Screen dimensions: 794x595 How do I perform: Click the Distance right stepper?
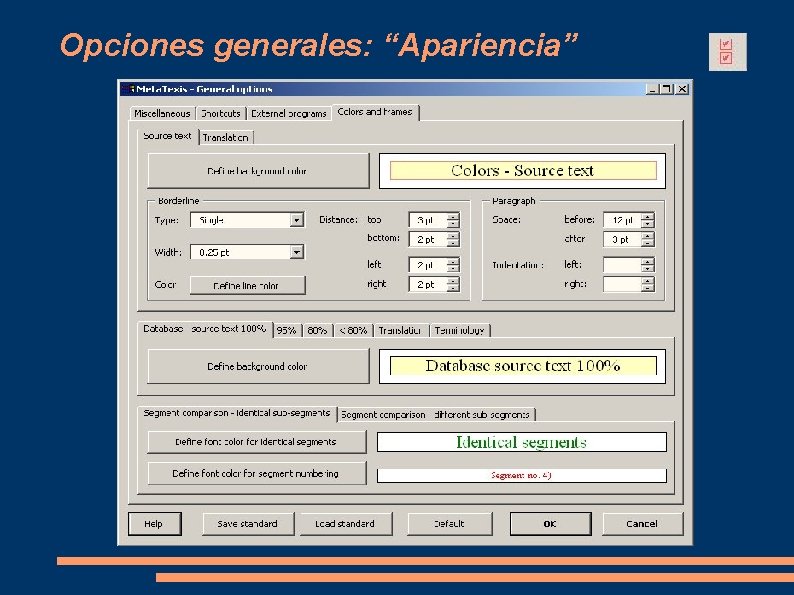453,284
